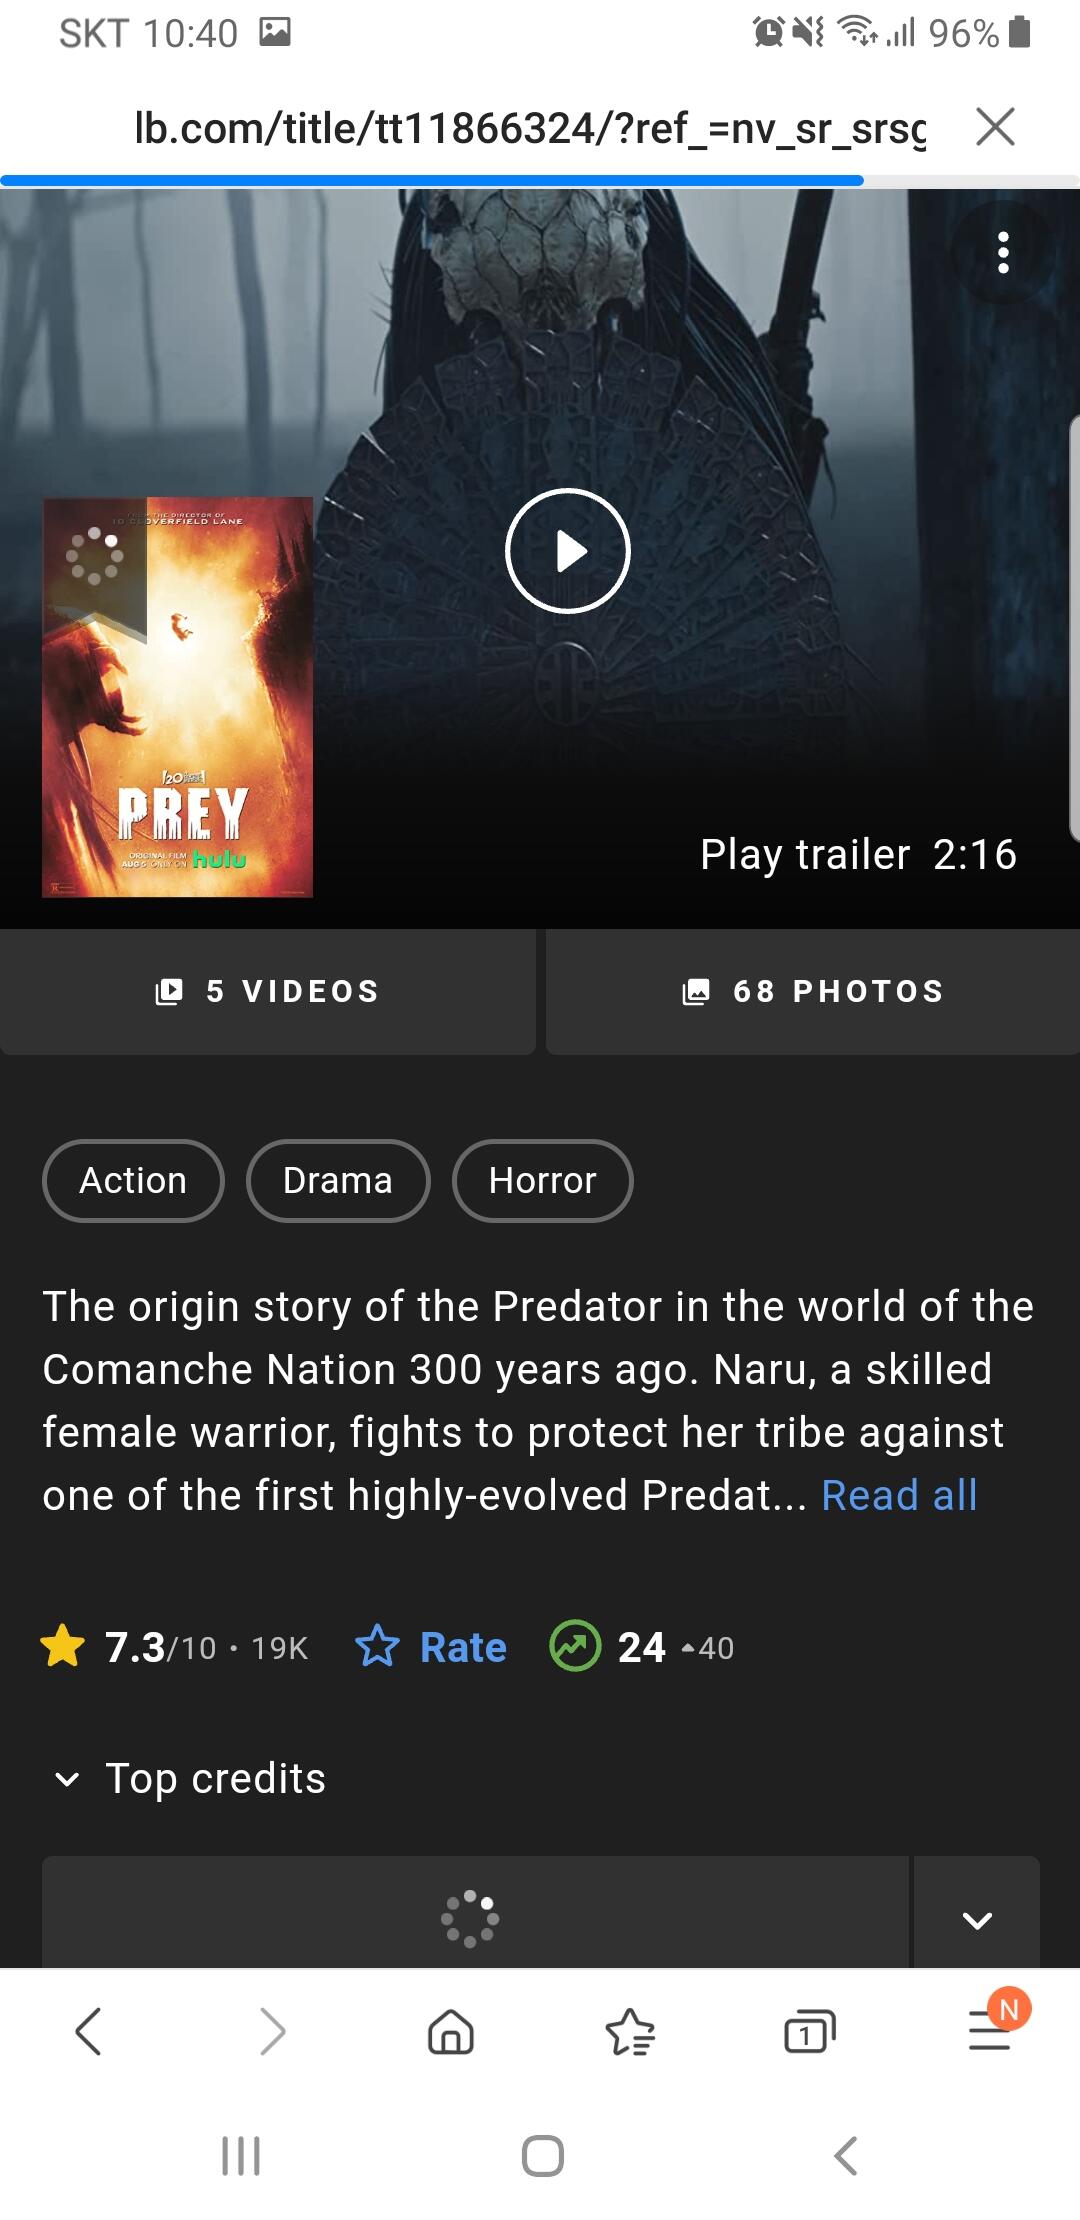Open the popularity trend icon
Screen dimensions: 1080x2220
click(575, 1646)
